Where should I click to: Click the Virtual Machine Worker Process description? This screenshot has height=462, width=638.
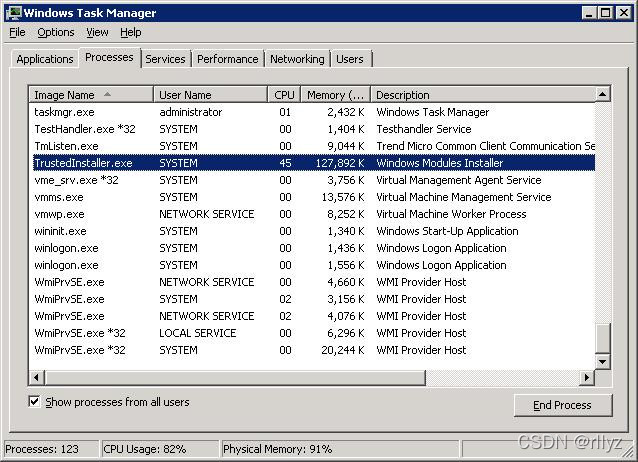(x=451, y=214)
